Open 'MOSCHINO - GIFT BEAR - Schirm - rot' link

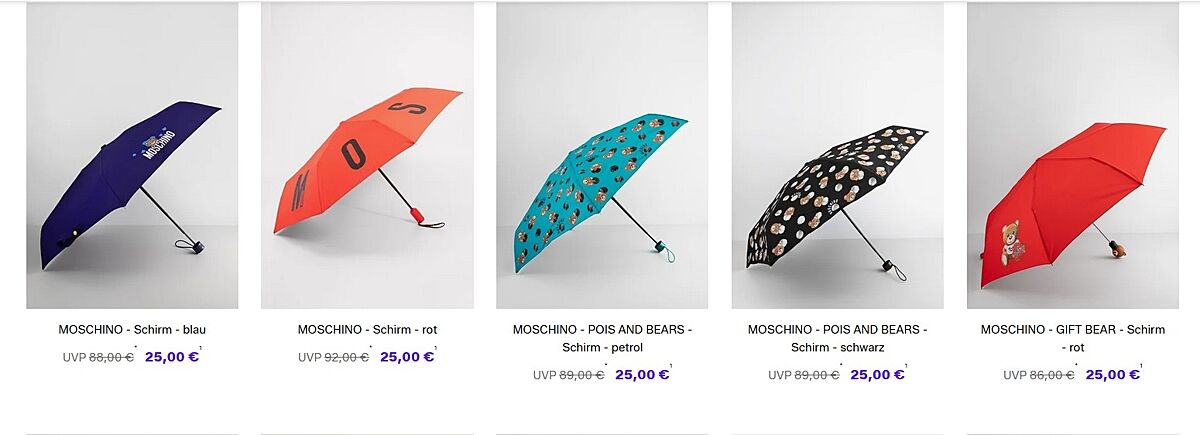coord(1072,338)
